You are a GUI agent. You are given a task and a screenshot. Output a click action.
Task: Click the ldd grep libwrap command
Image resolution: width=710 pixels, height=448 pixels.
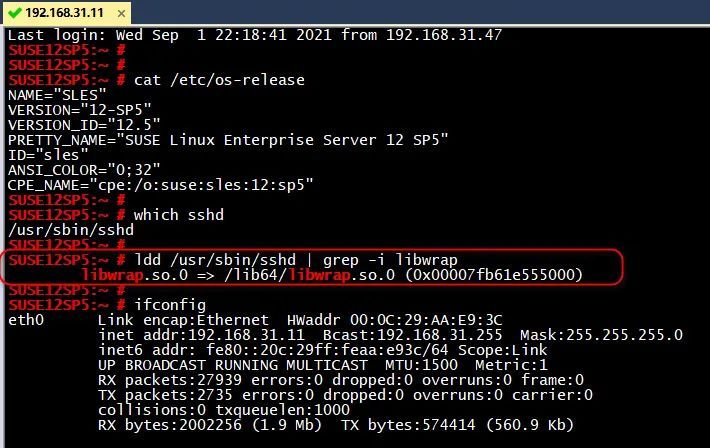coord(296,260)
